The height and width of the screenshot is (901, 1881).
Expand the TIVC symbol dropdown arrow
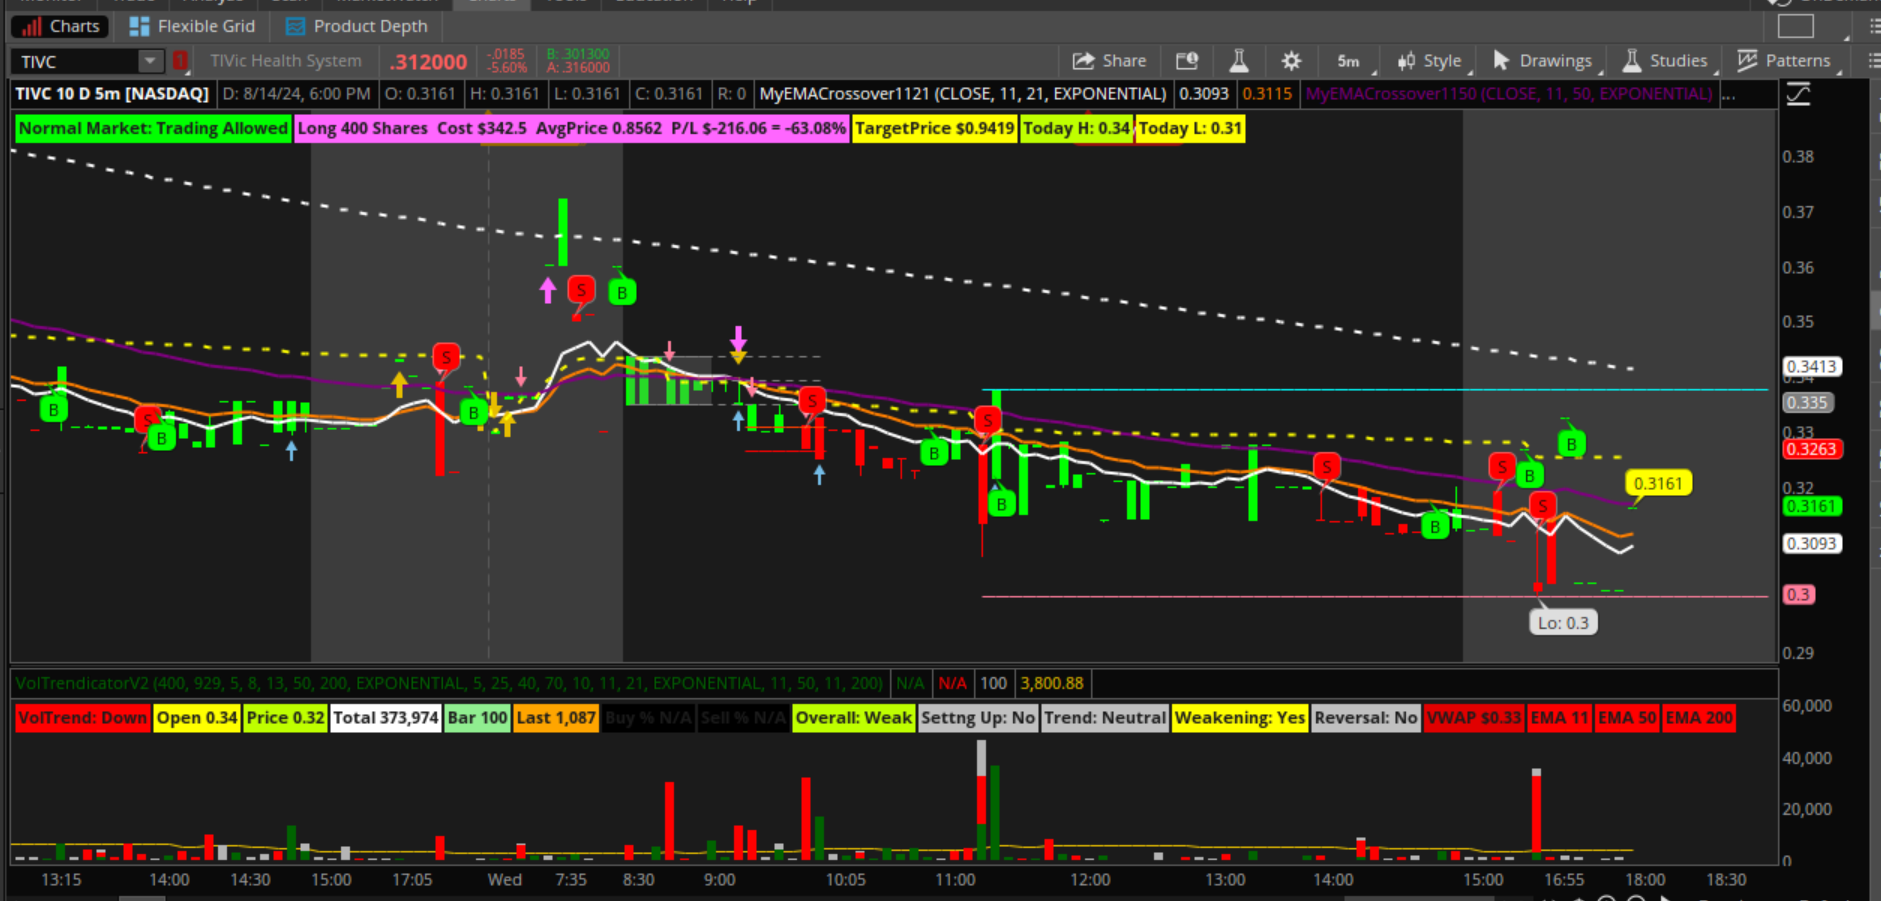149,61
